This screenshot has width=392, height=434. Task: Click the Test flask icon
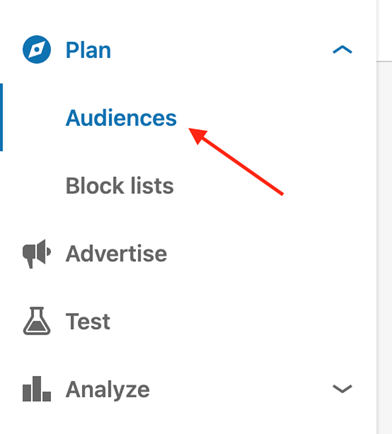point(37,321)
